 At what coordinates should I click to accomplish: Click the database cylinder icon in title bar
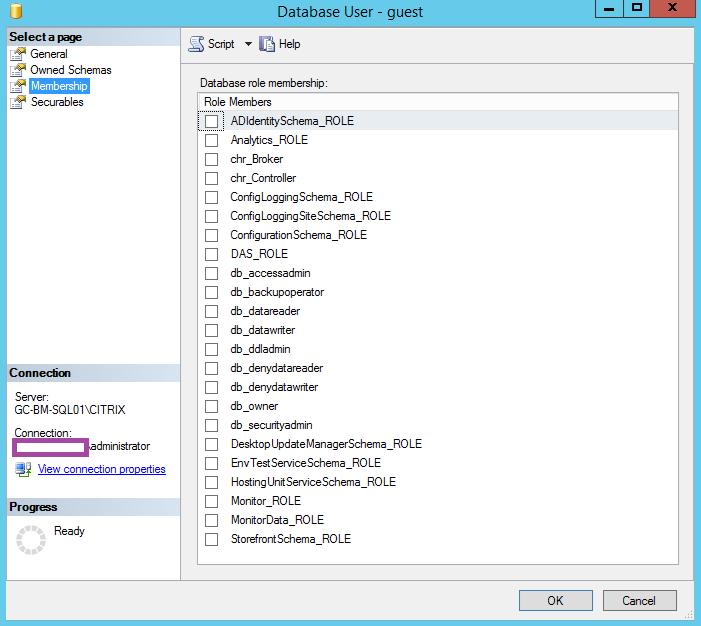16,11
